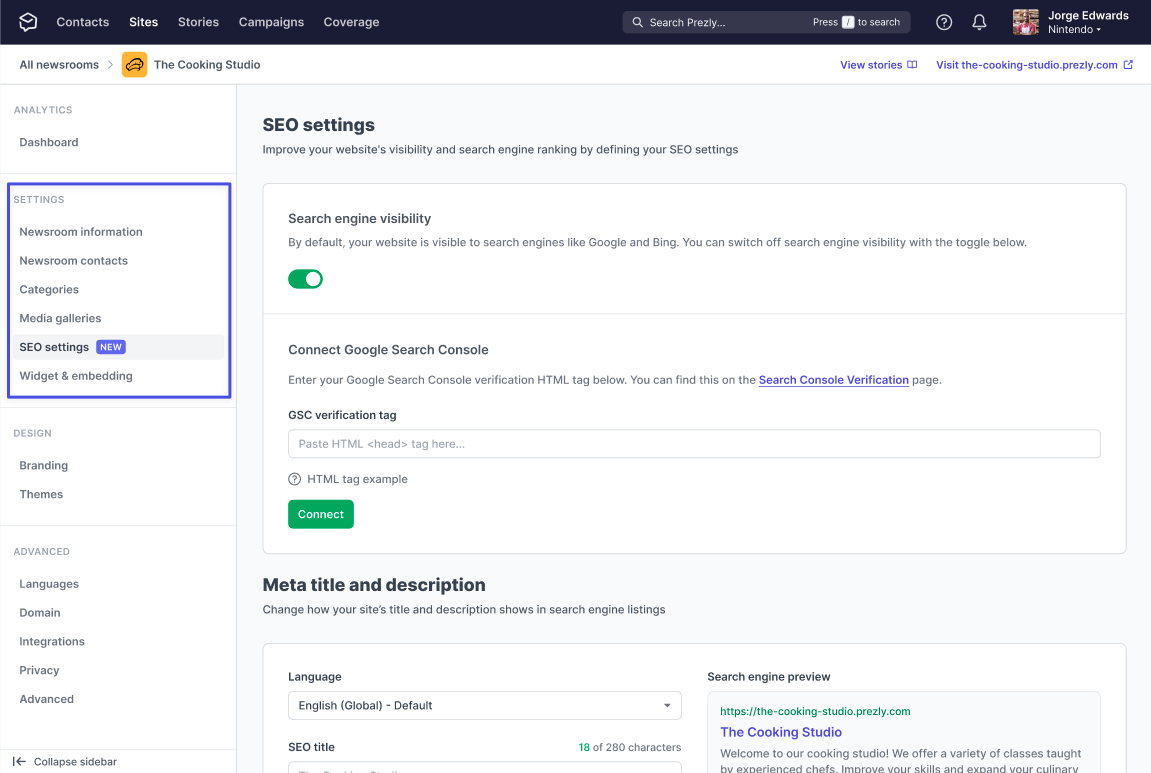Open the help question mark icon
This screenshot has height=773, width=1151.
944,22
